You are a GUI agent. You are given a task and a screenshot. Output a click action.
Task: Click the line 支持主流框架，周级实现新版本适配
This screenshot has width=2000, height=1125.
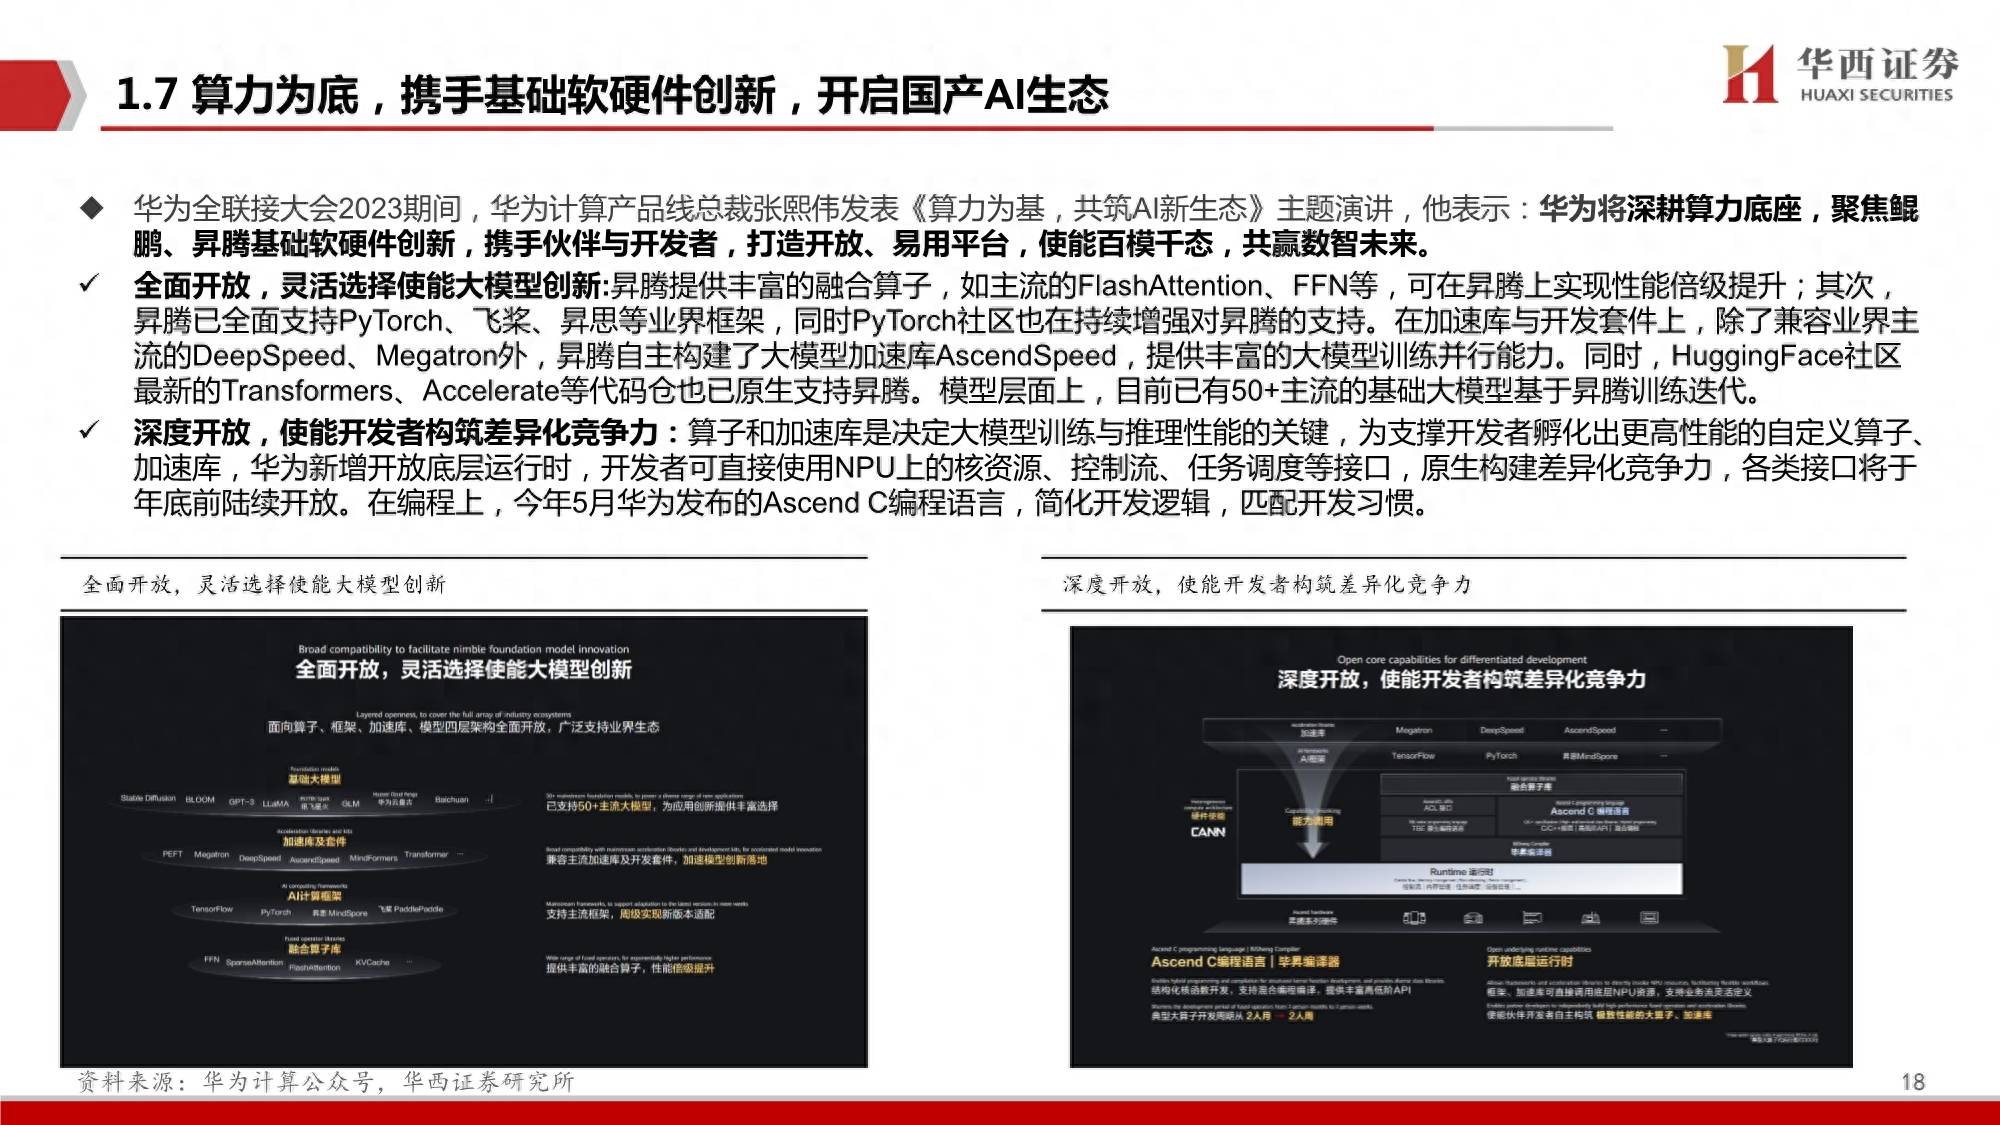pos(630,914)
